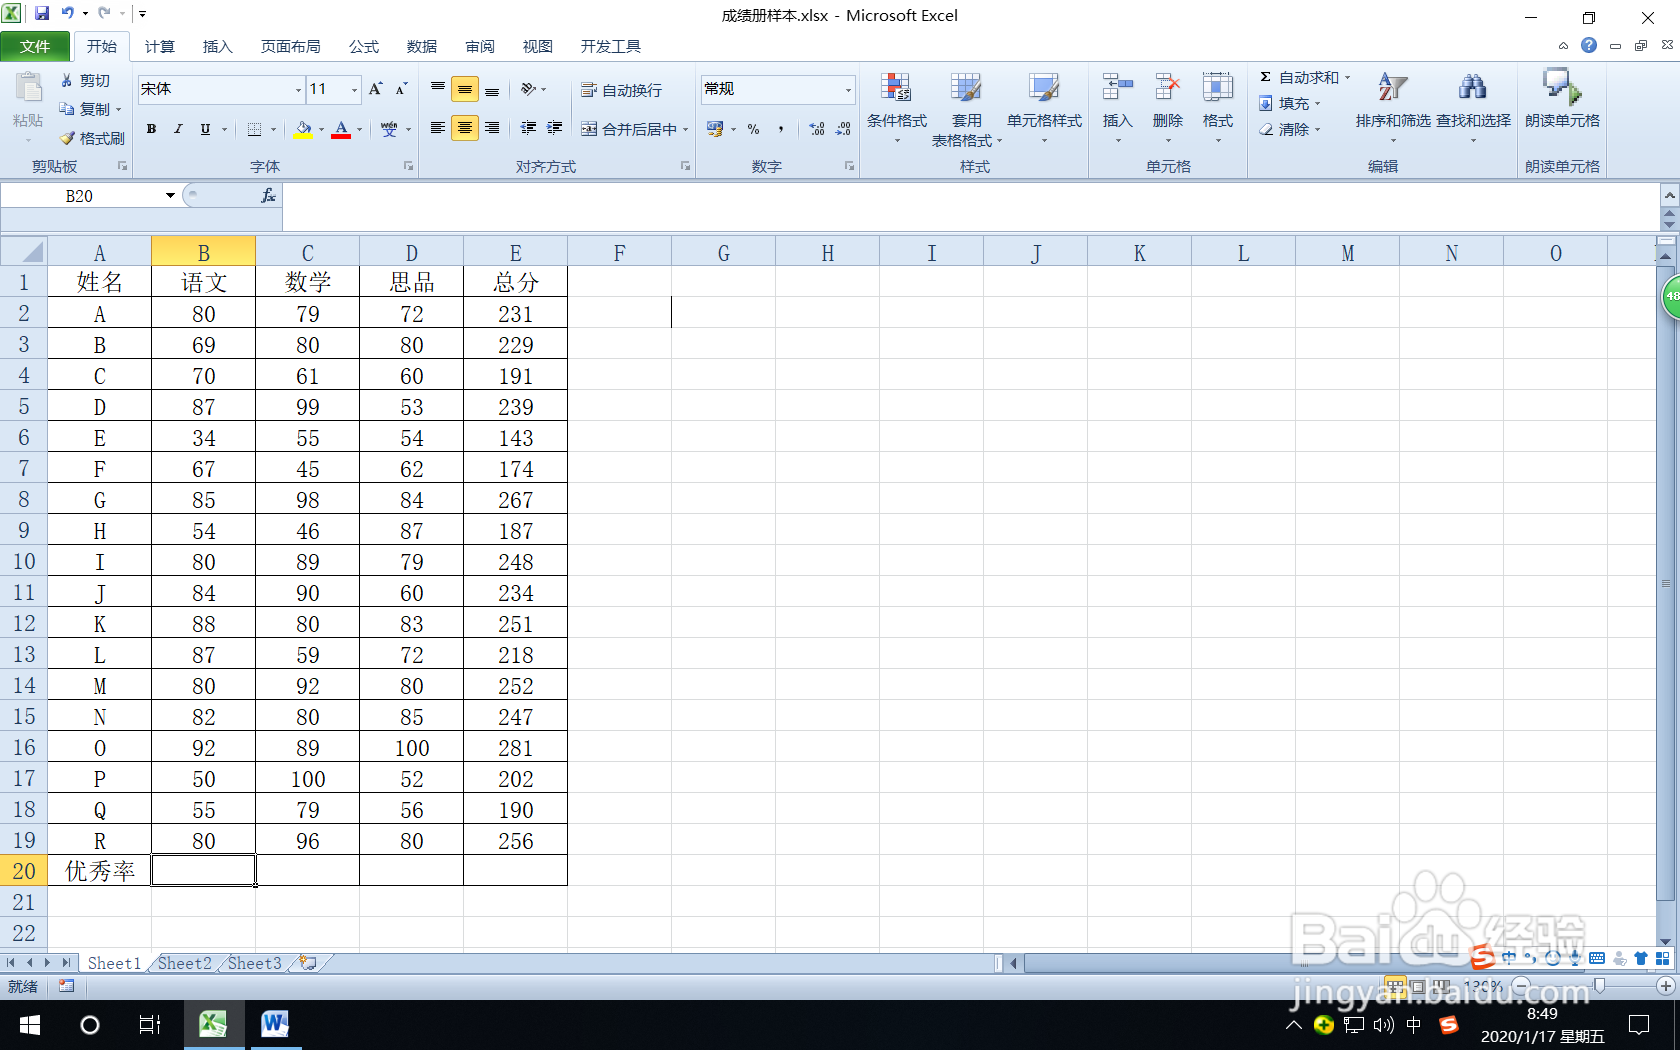This screenshot has width=1680, height=1050.
Task: Select cell A20 containing 优秀率
Action: (x=100, y=871)
